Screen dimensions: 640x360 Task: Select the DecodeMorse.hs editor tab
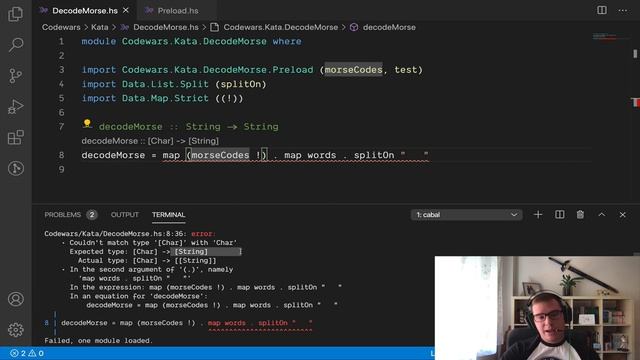[x=84, y=11]
